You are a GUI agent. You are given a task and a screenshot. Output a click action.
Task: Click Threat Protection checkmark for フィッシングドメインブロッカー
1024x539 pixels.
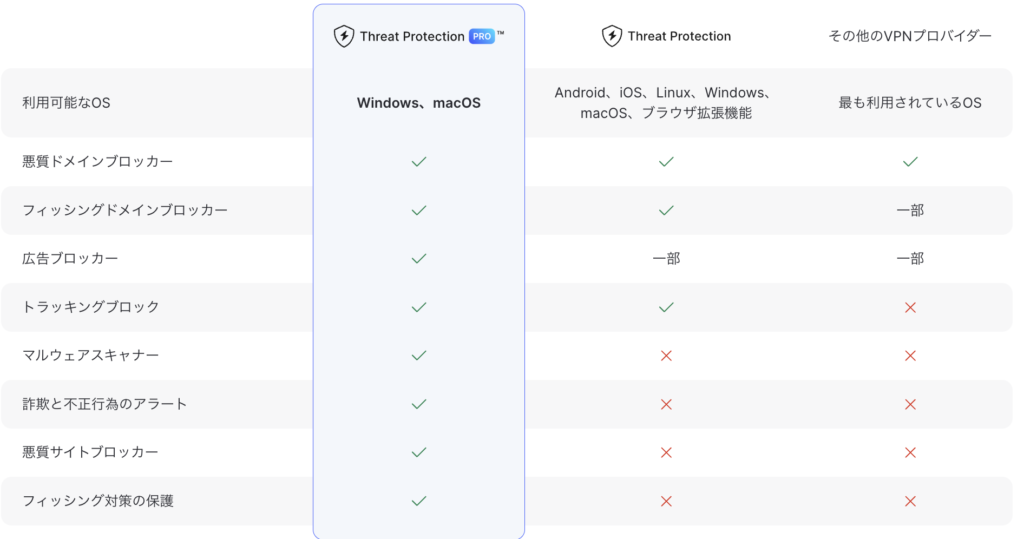[x=666, y=210]
